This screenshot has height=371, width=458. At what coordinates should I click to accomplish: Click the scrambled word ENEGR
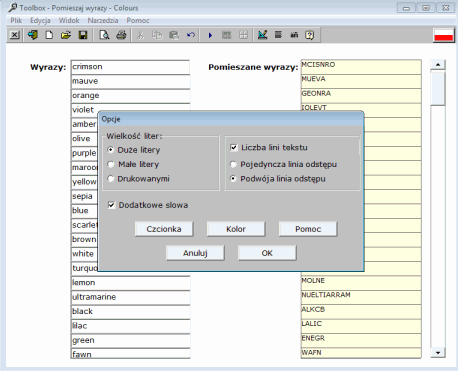point(313,338)
